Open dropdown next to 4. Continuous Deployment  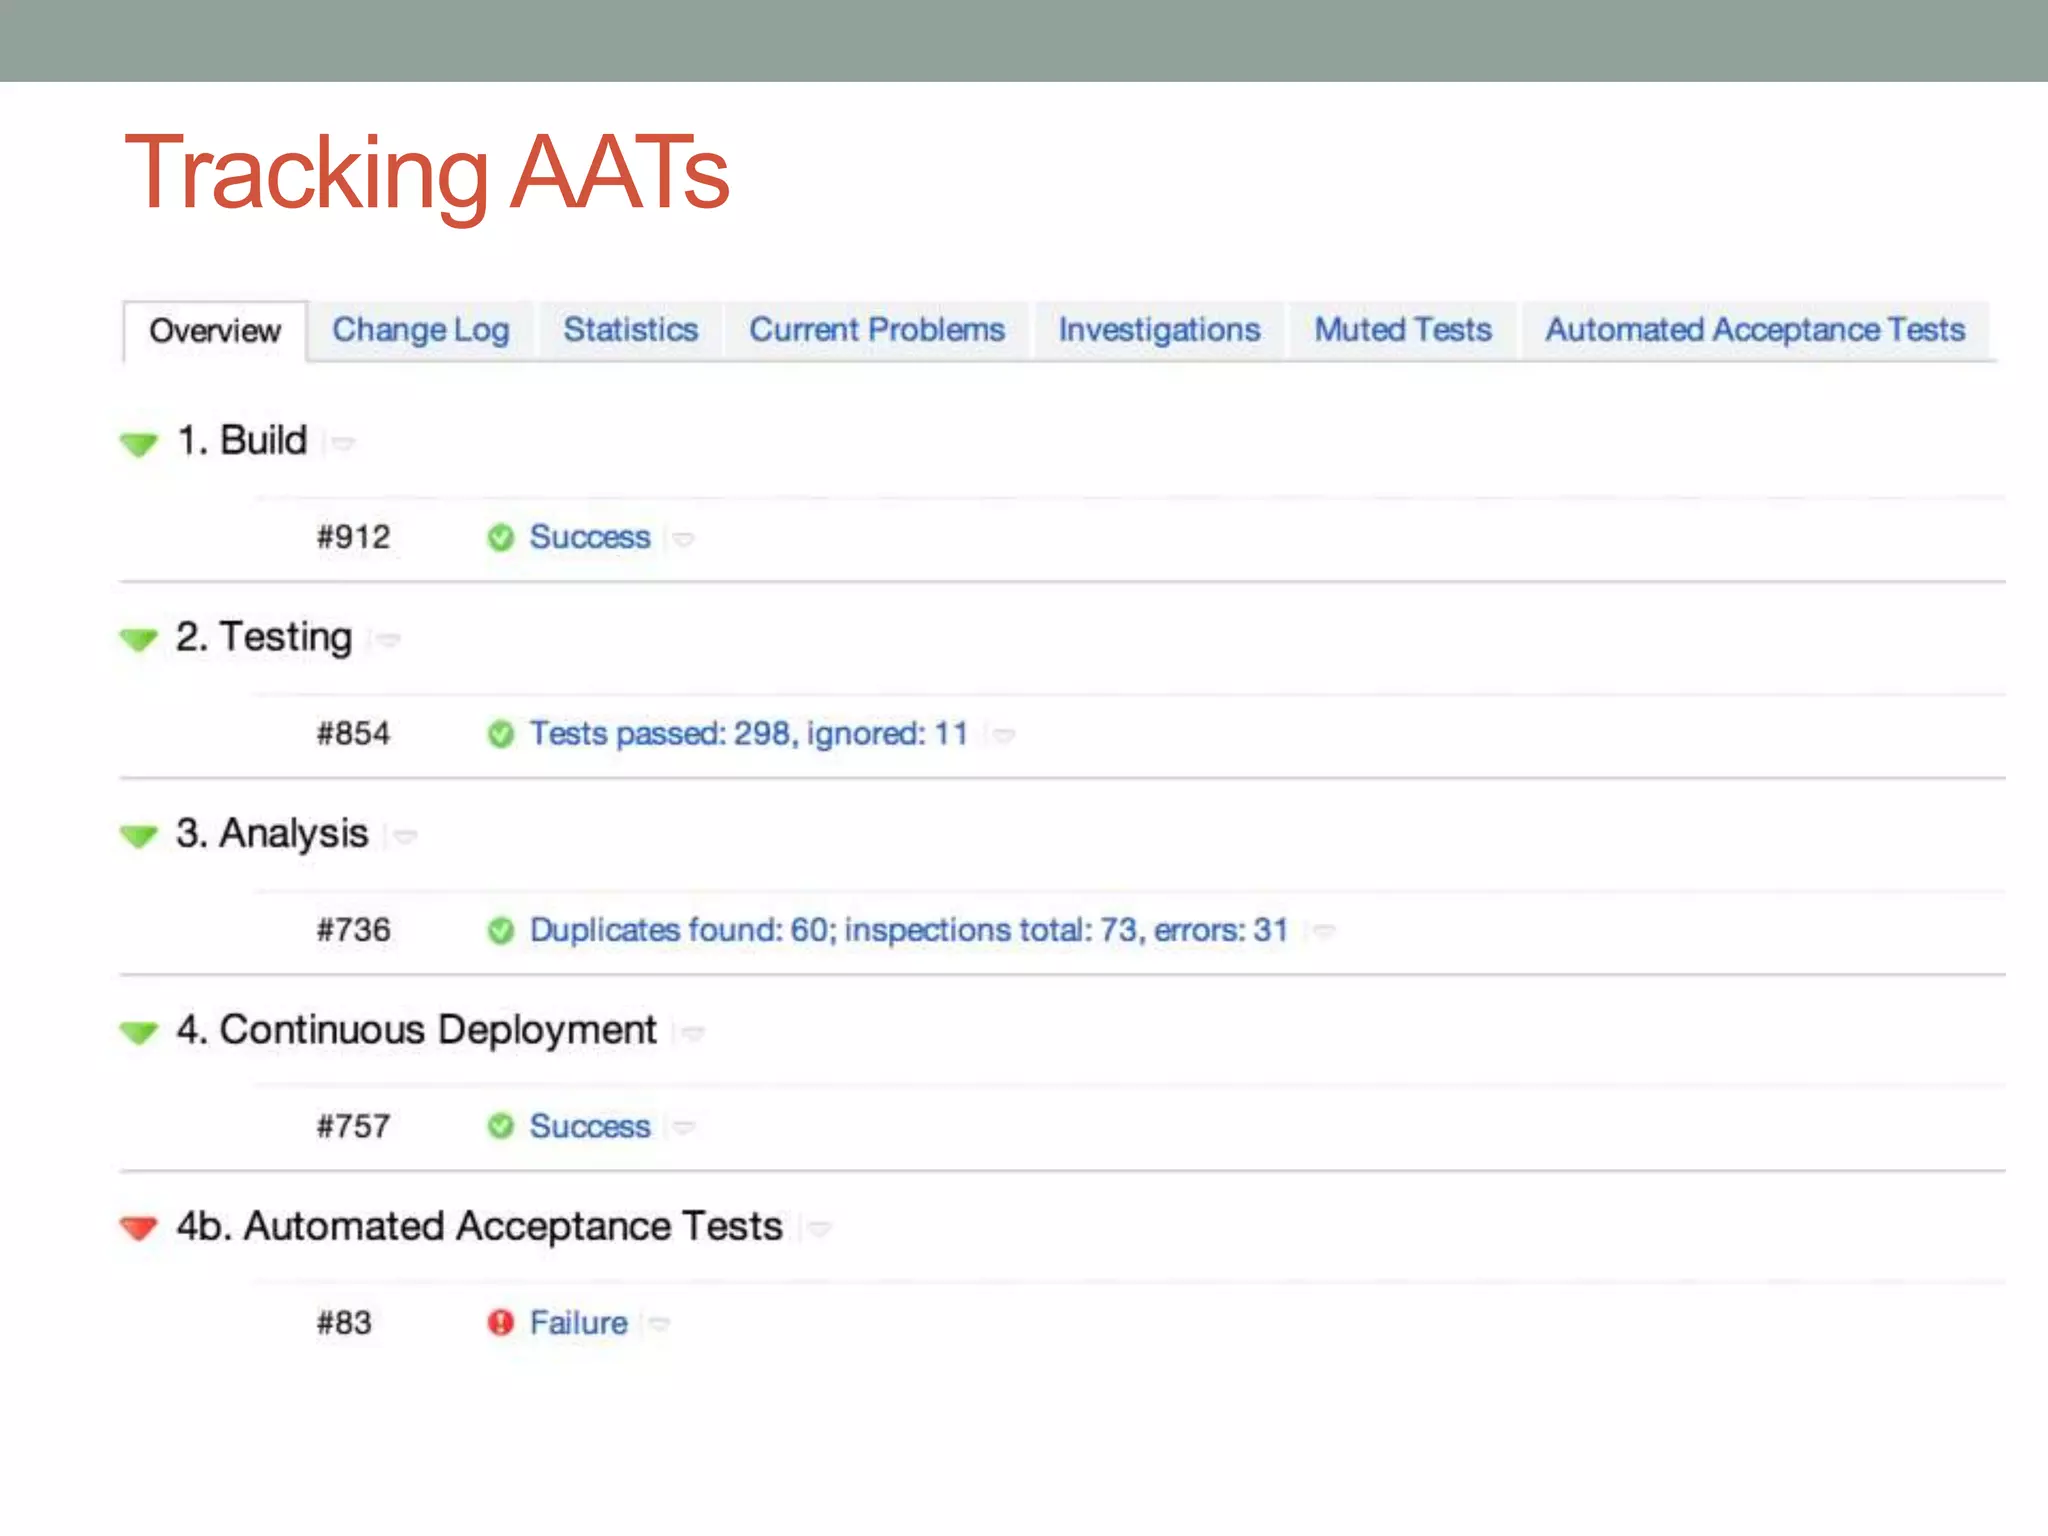click(692, 1032)
